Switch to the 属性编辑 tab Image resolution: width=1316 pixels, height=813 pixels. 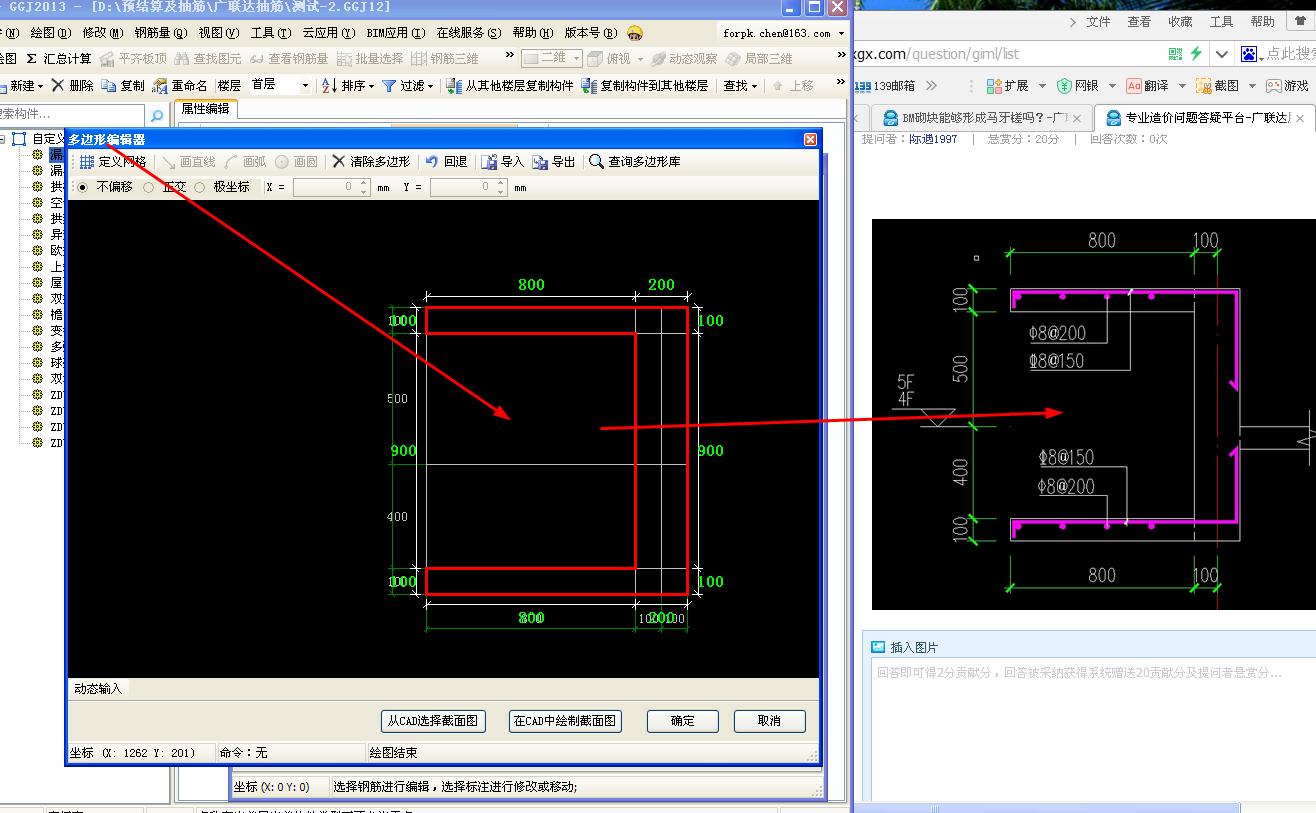click(x=205, y=109)
